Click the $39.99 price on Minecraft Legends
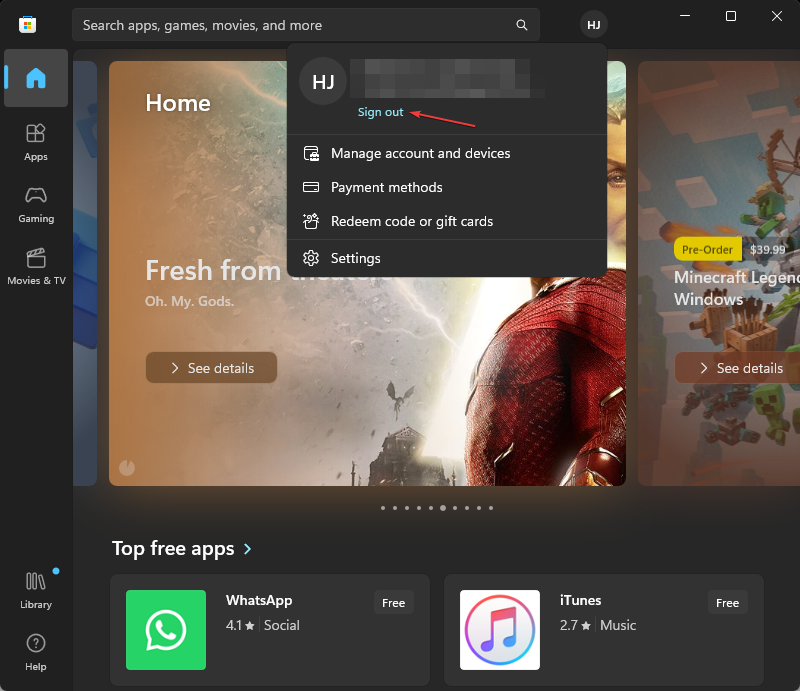 [x=767, y=250]
